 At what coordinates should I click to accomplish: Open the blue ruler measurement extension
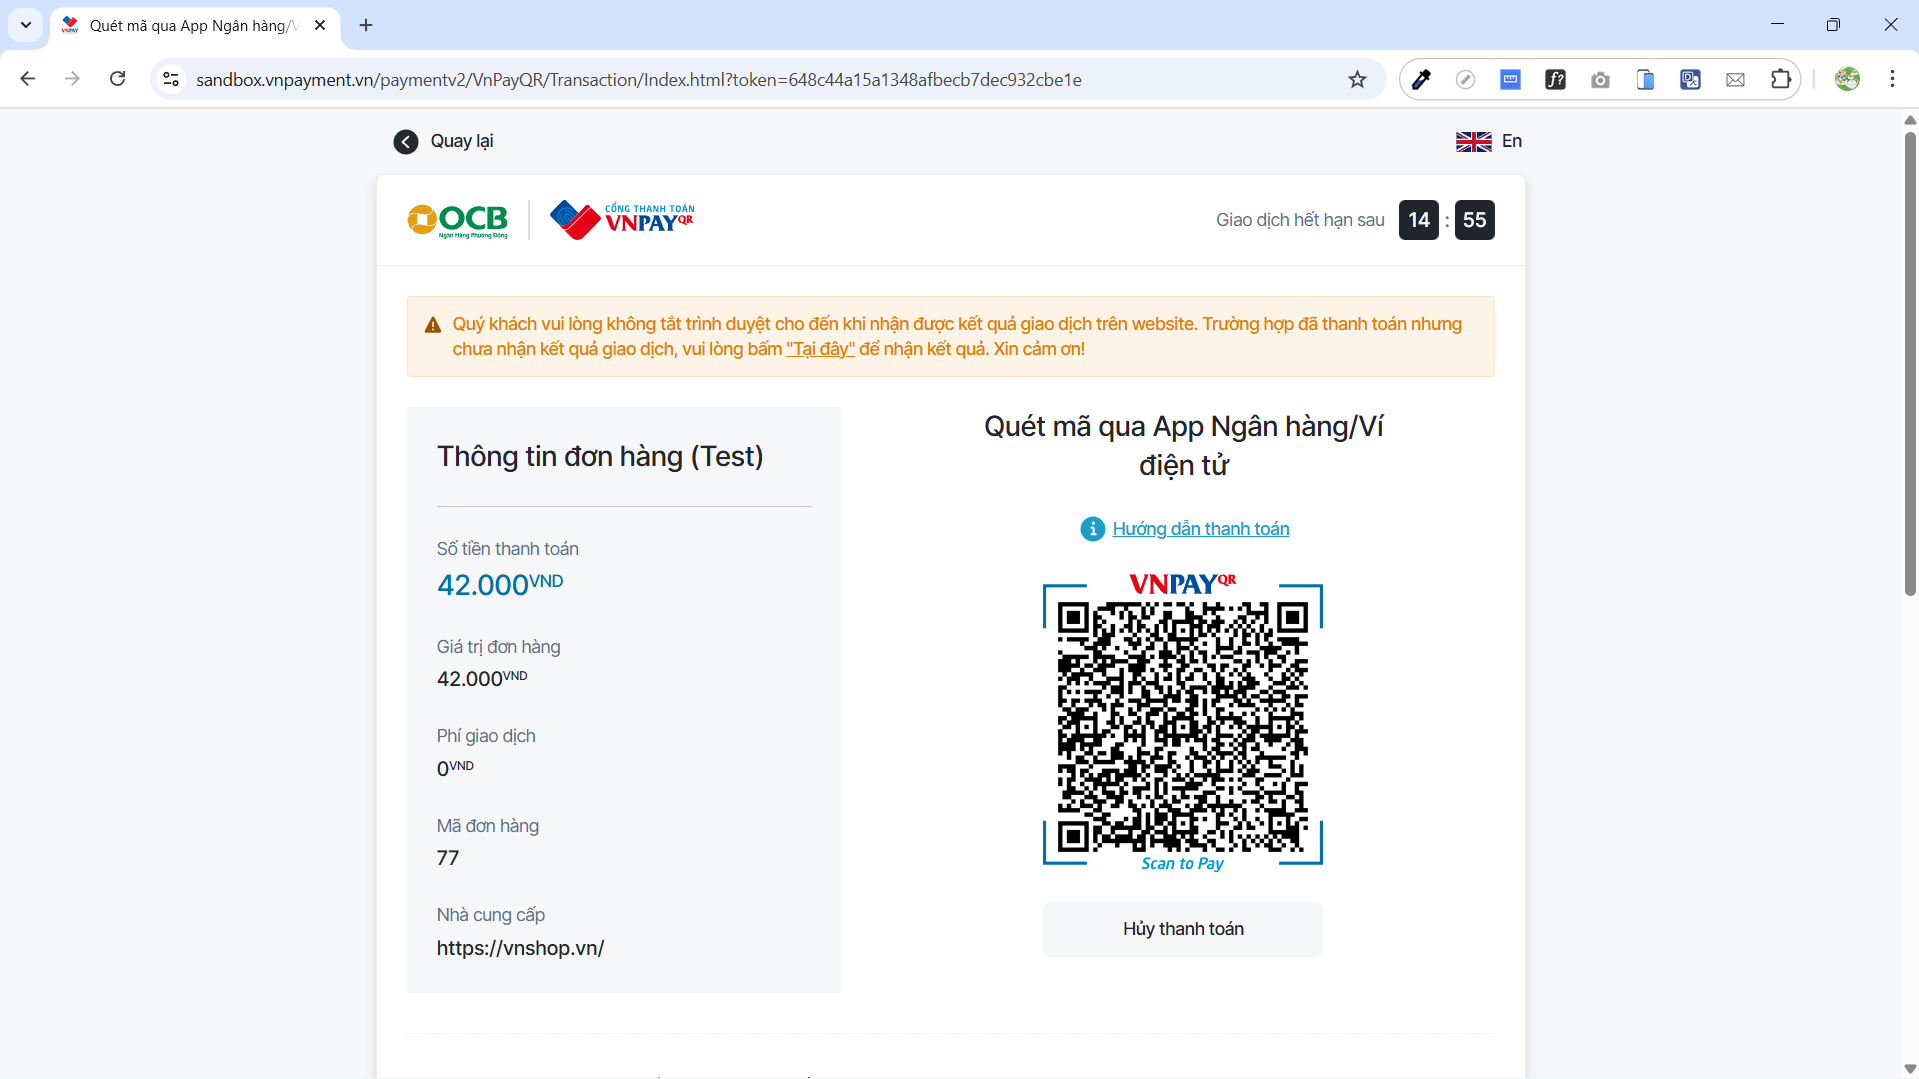click(1510, 80)
